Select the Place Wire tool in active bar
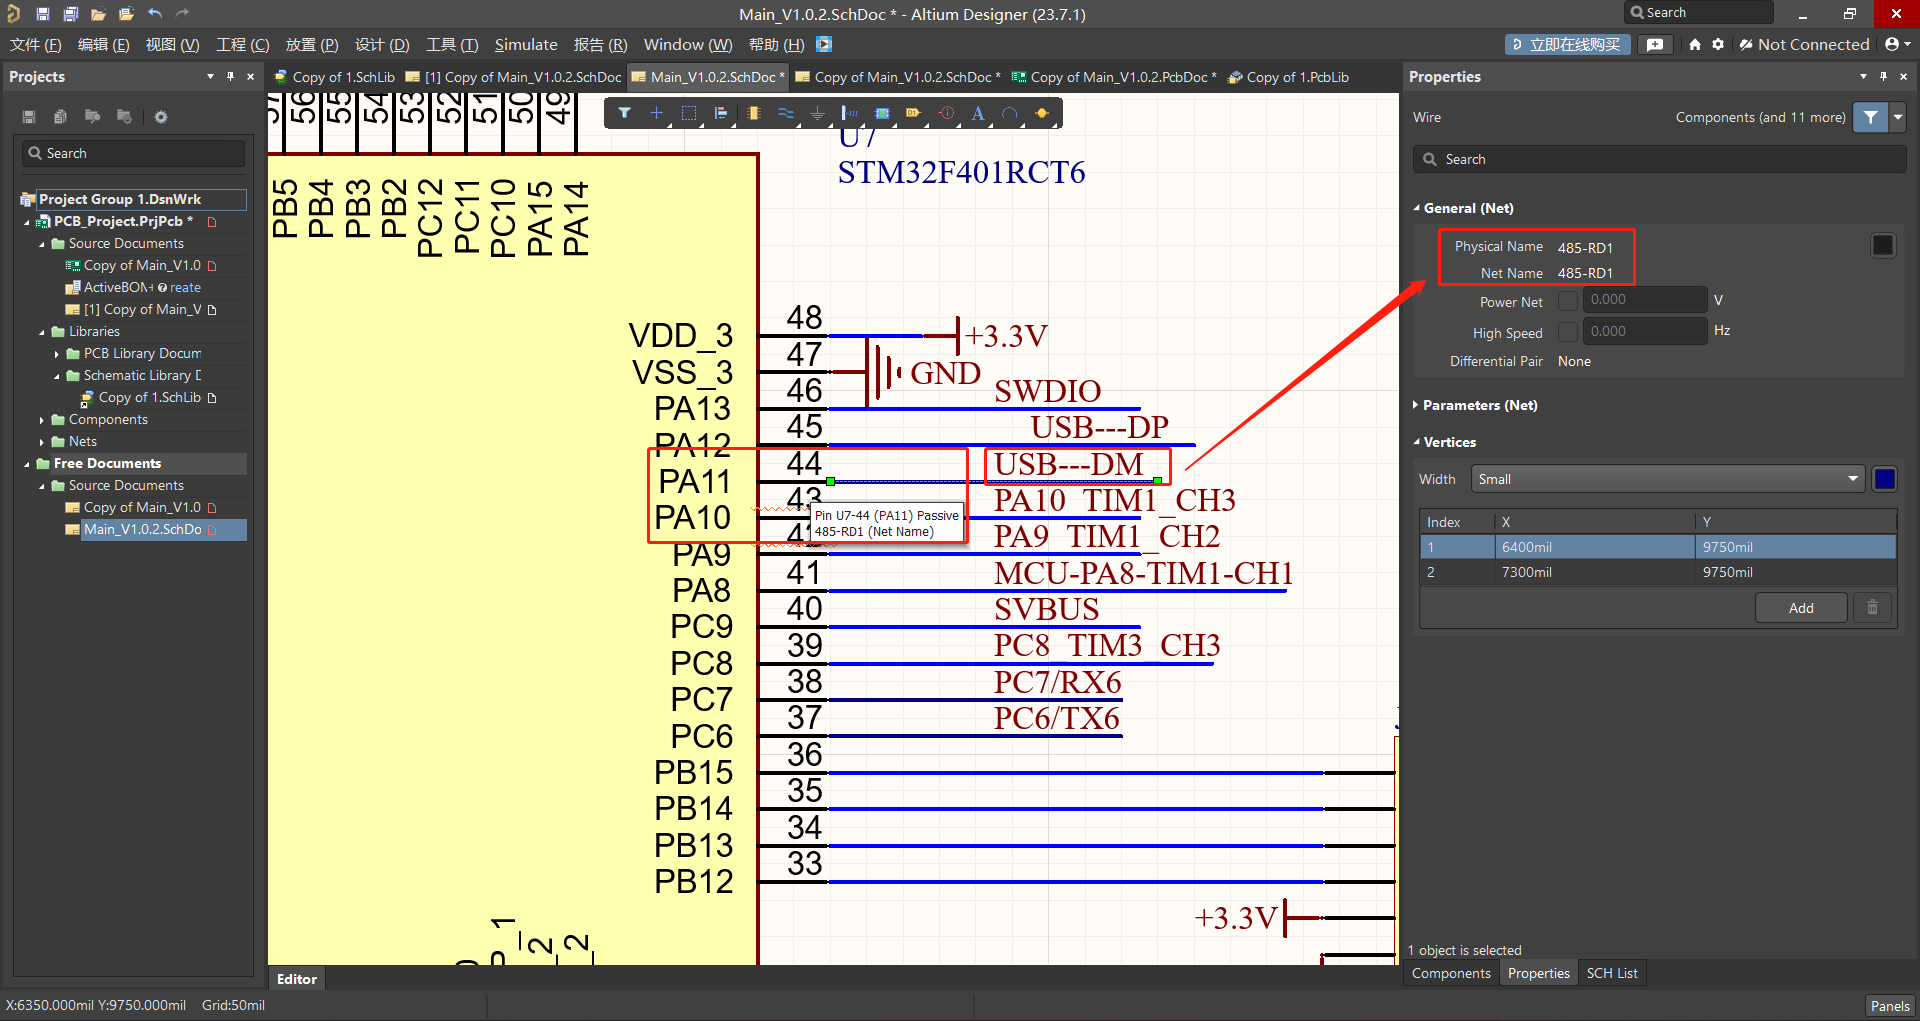1920x1021 pixels. 786,113
